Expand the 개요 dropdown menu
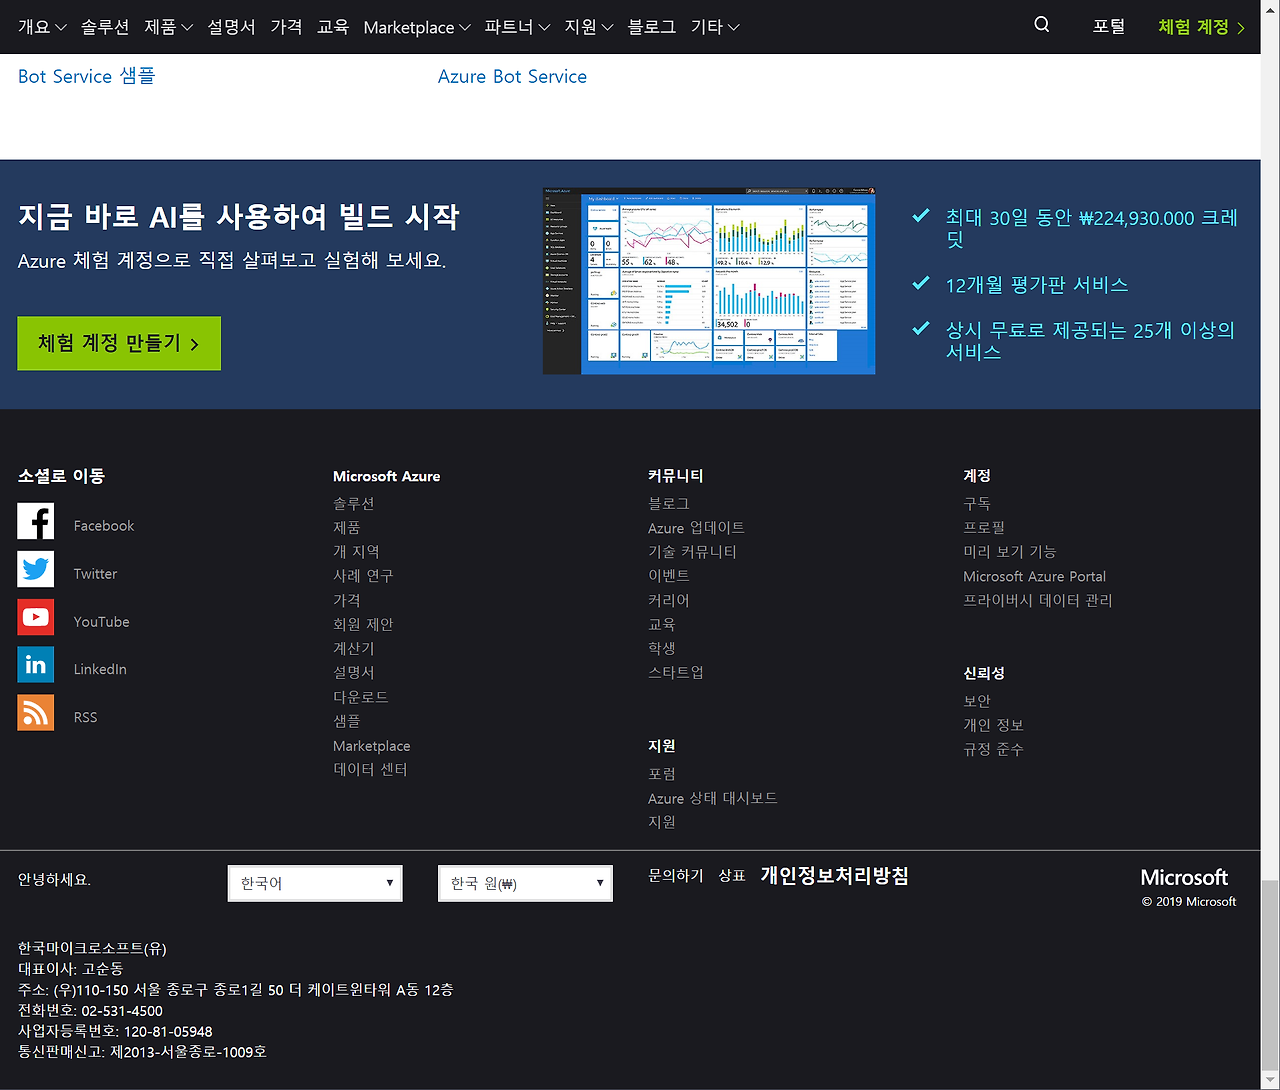 [42, 27]
